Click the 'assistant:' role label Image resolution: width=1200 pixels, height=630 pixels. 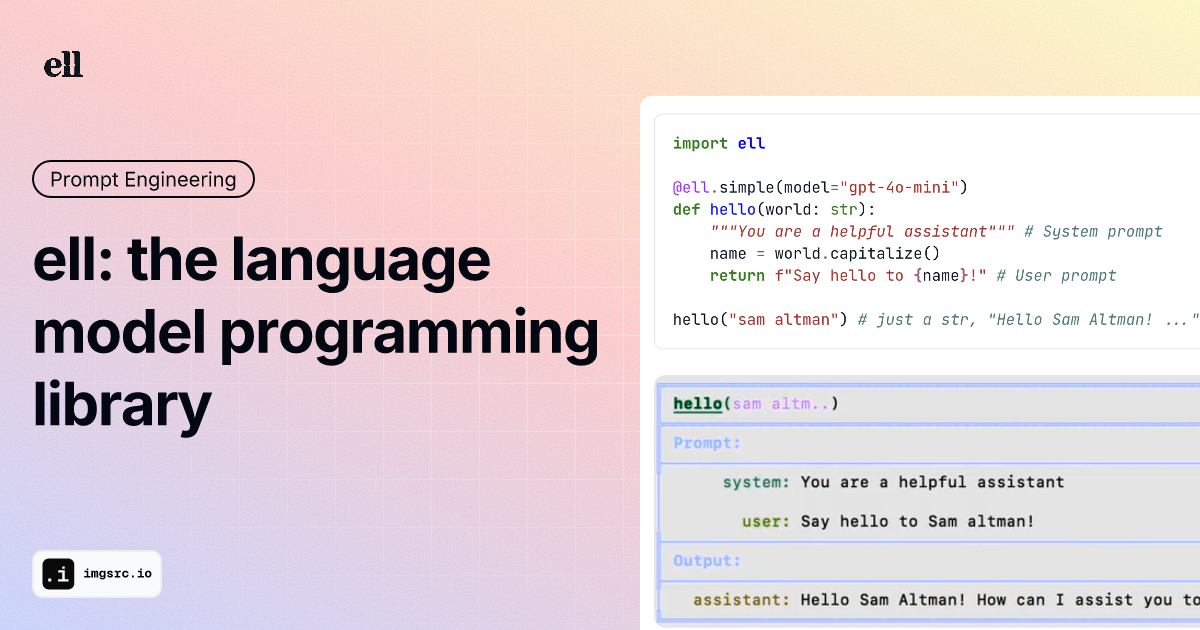[742, 600]
